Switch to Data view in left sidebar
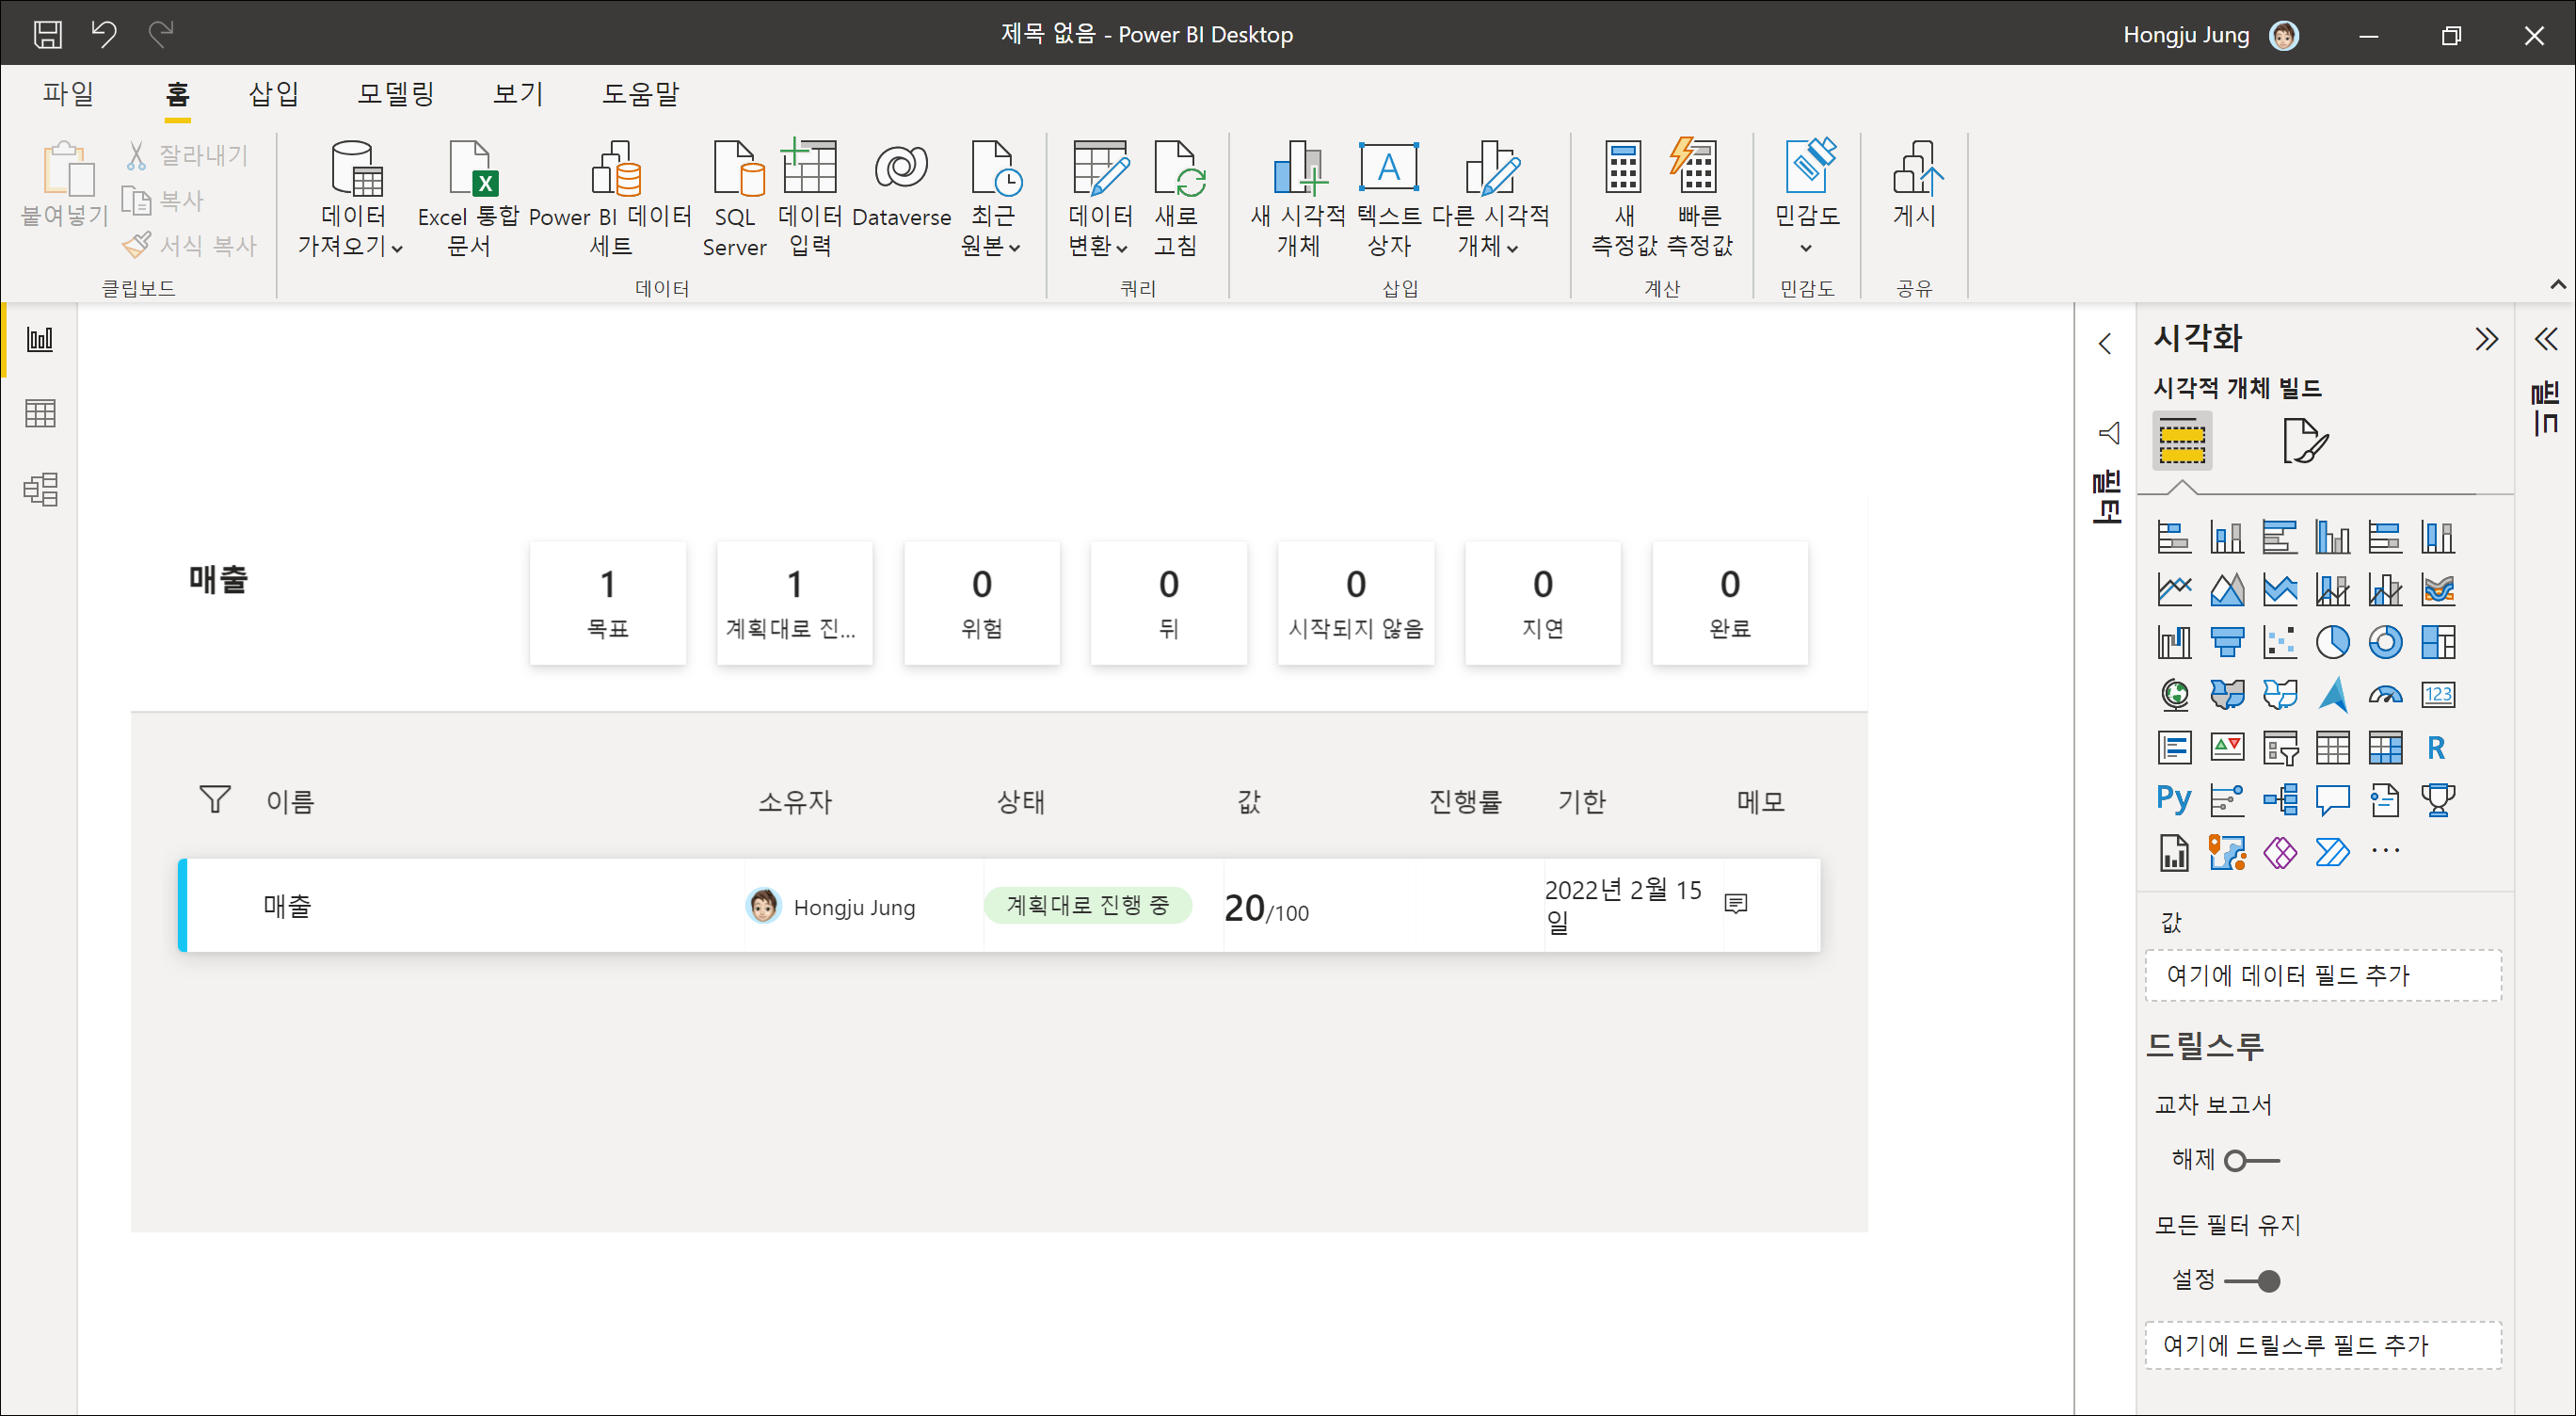This screenshot has width=2576, height=1416. [x=40, y=413]
